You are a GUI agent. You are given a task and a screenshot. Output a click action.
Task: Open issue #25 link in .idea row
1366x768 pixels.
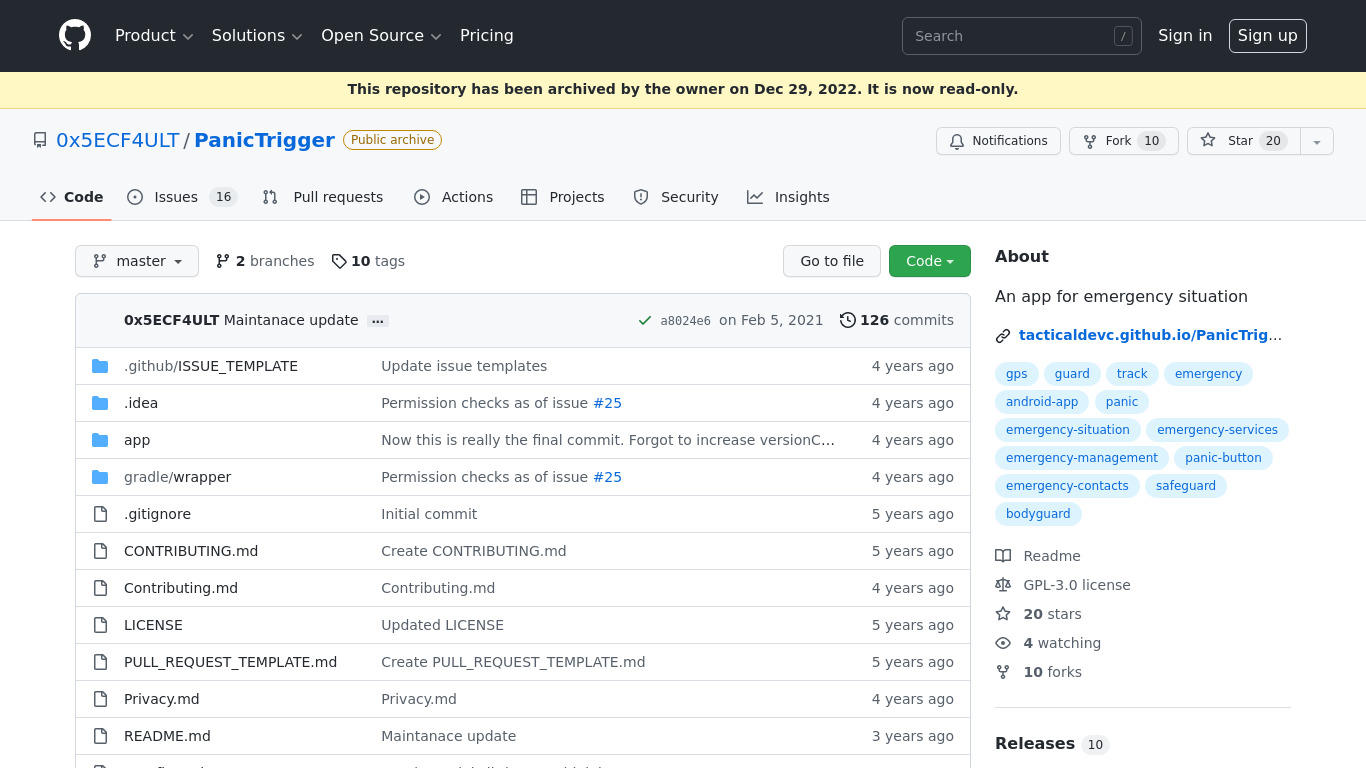607,403
